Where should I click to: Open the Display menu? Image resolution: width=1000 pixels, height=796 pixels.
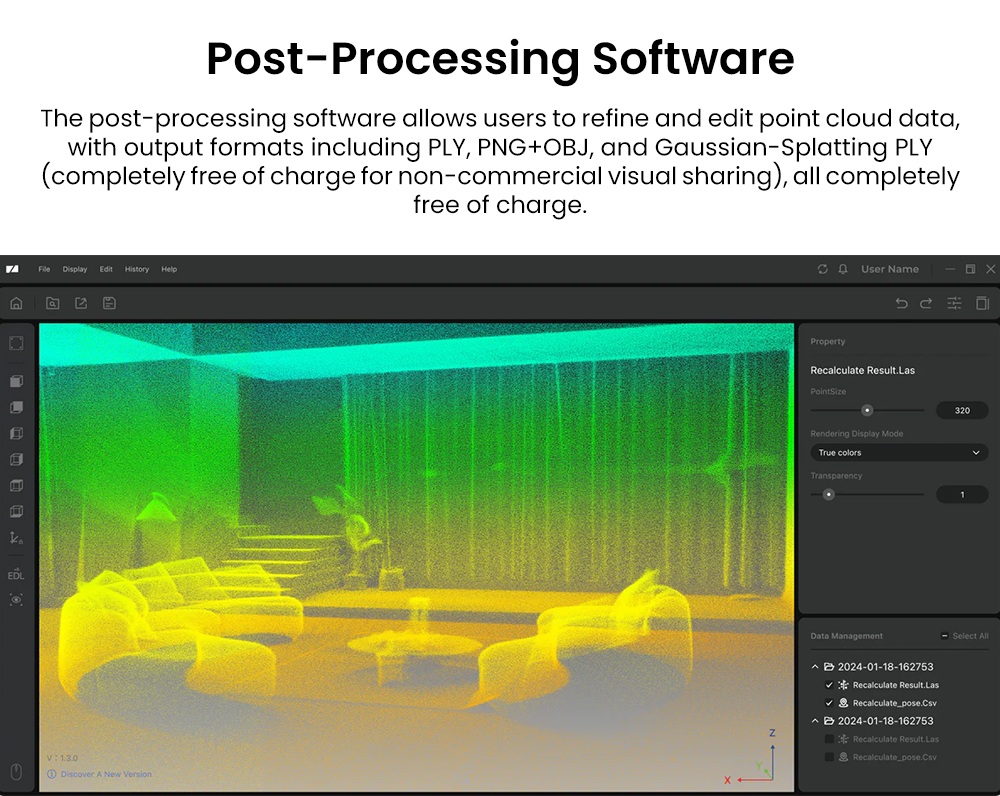[74, 269]
